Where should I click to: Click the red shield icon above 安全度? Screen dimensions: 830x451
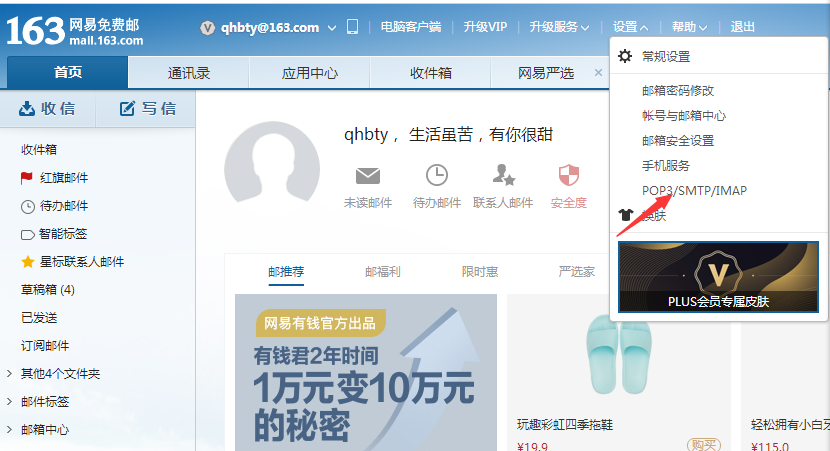[569, 175]
